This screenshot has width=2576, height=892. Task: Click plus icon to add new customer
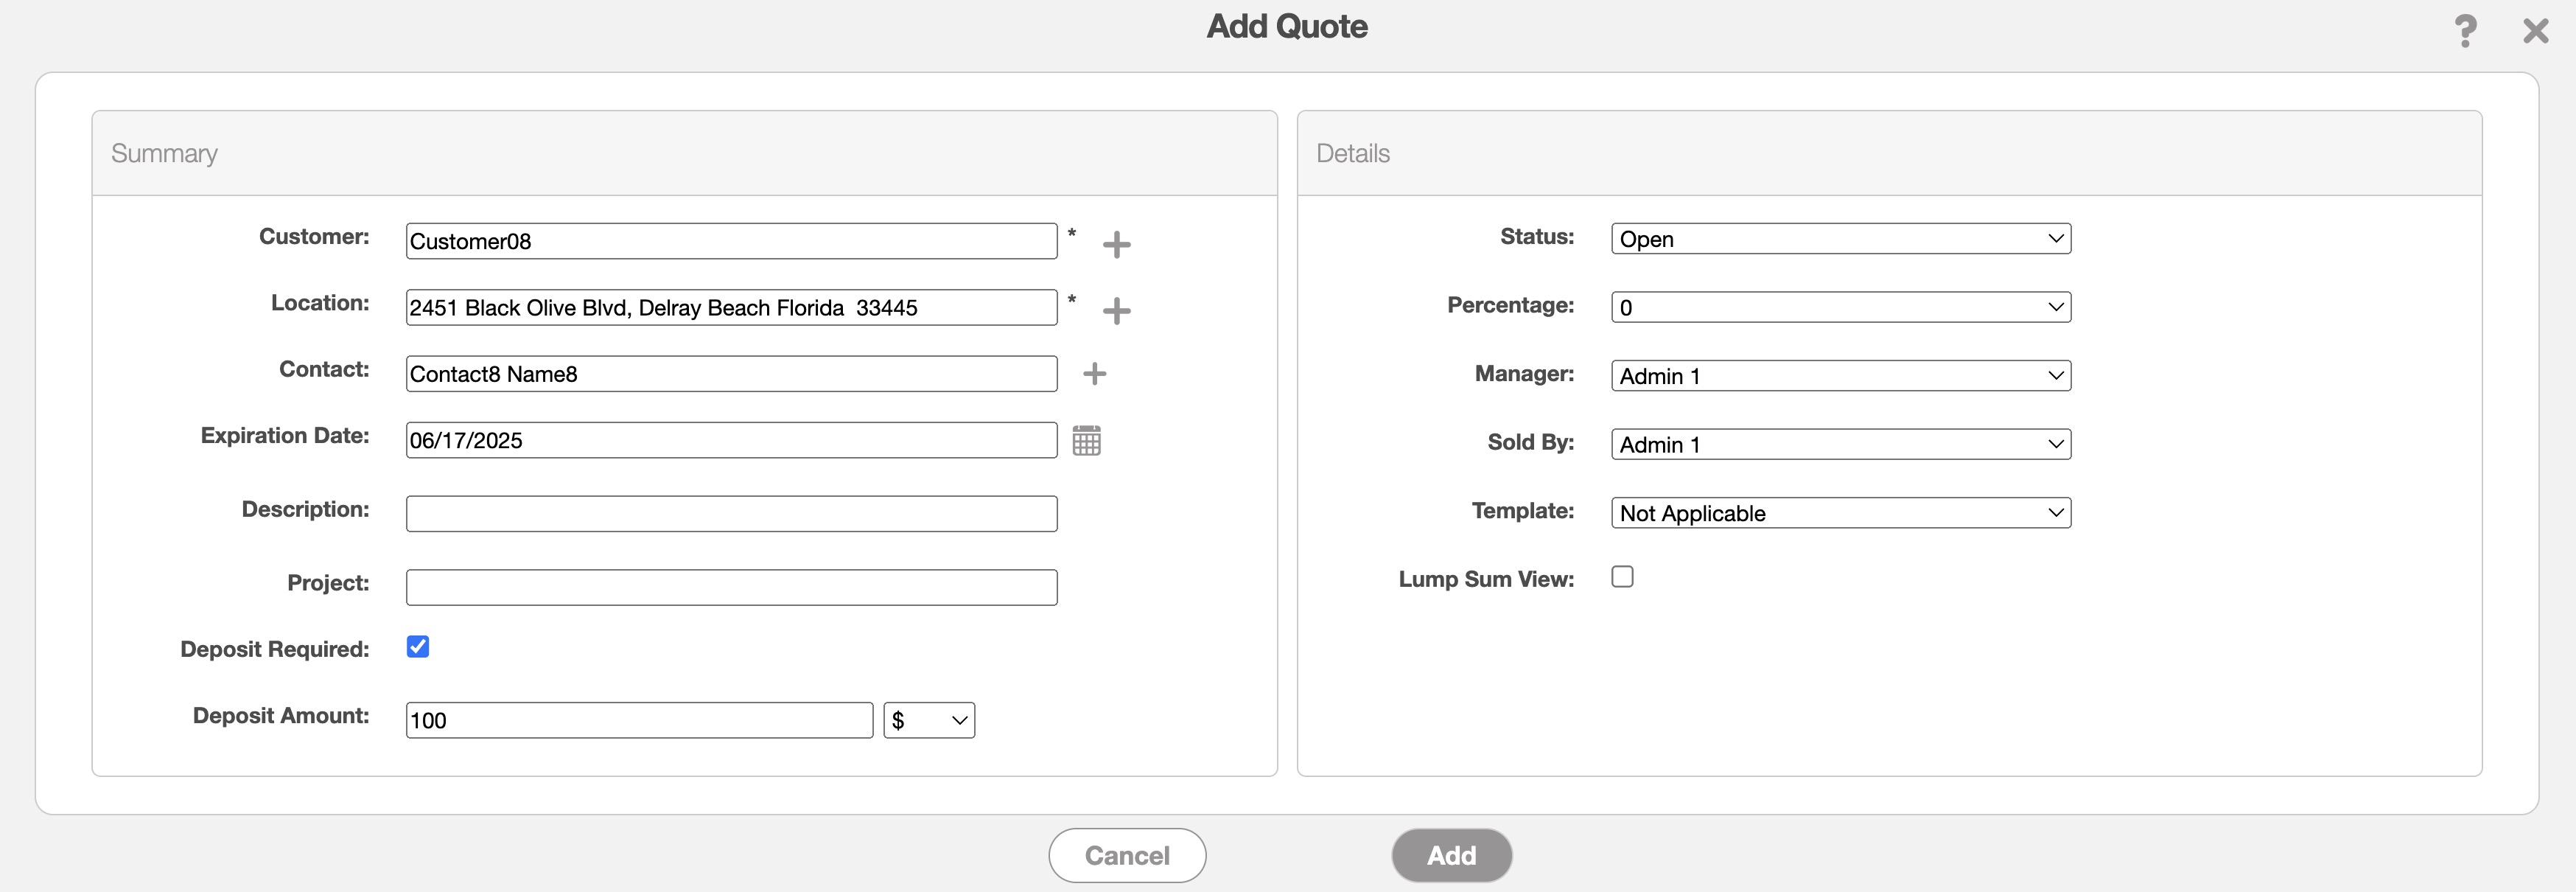[1116, 244]
